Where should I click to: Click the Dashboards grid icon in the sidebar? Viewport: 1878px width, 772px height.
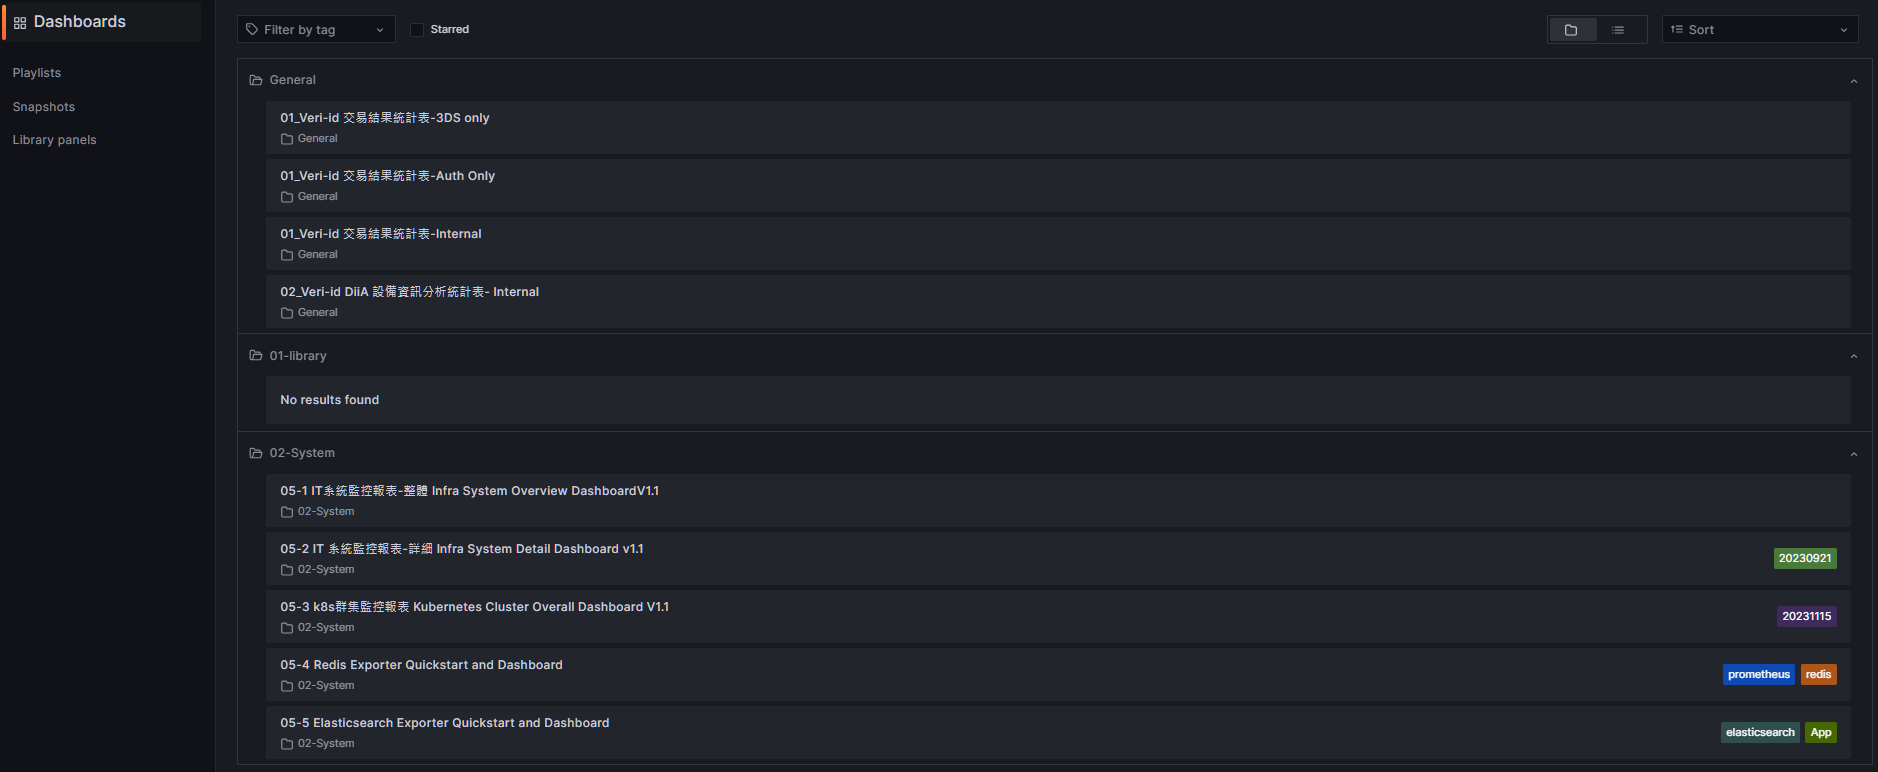pos(20,22)
